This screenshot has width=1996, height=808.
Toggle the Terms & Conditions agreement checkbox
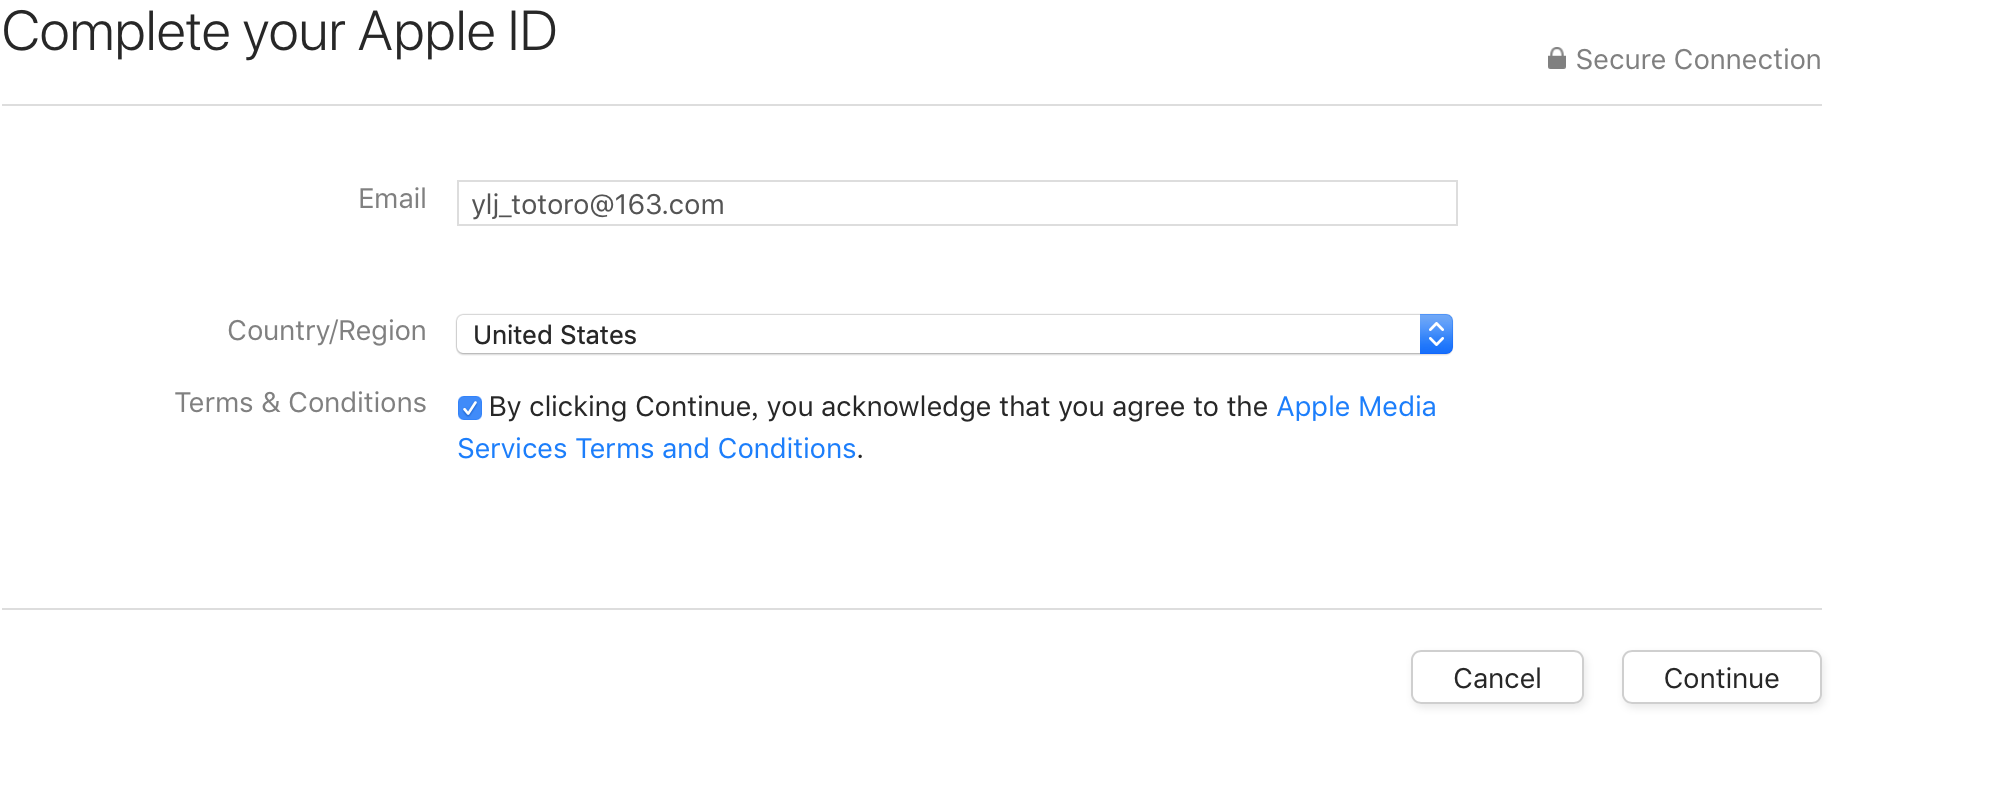coord(470,408)
